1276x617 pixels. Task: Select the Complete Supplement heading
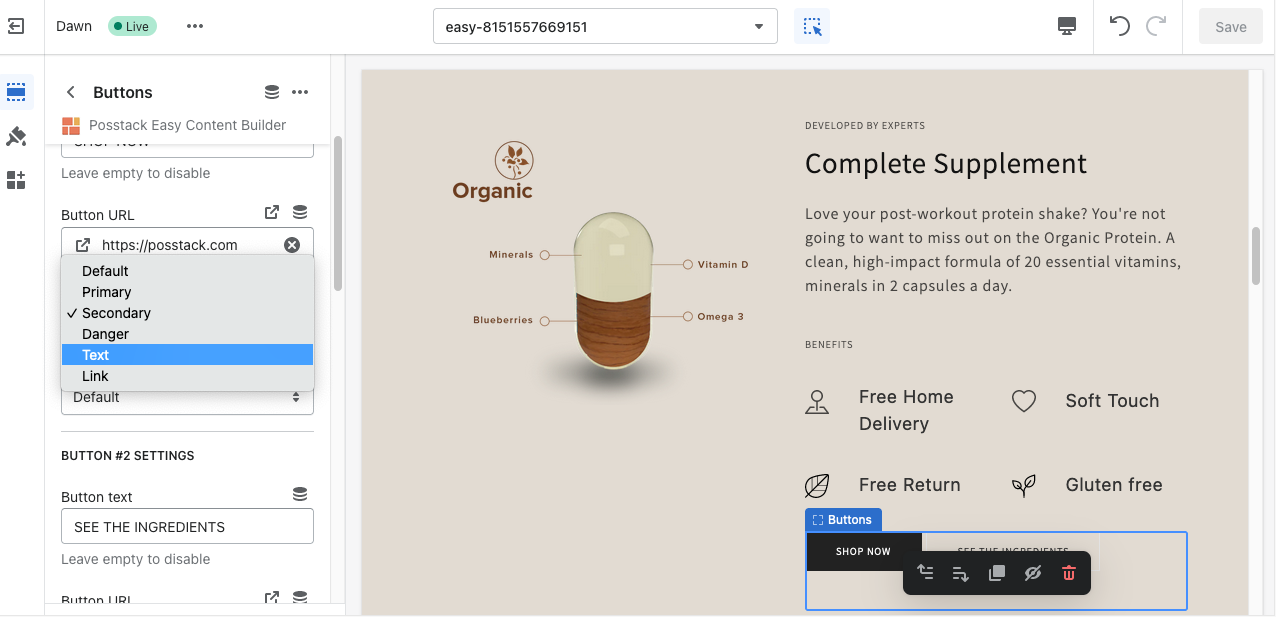pyautogui.click(x=946, y=164)
